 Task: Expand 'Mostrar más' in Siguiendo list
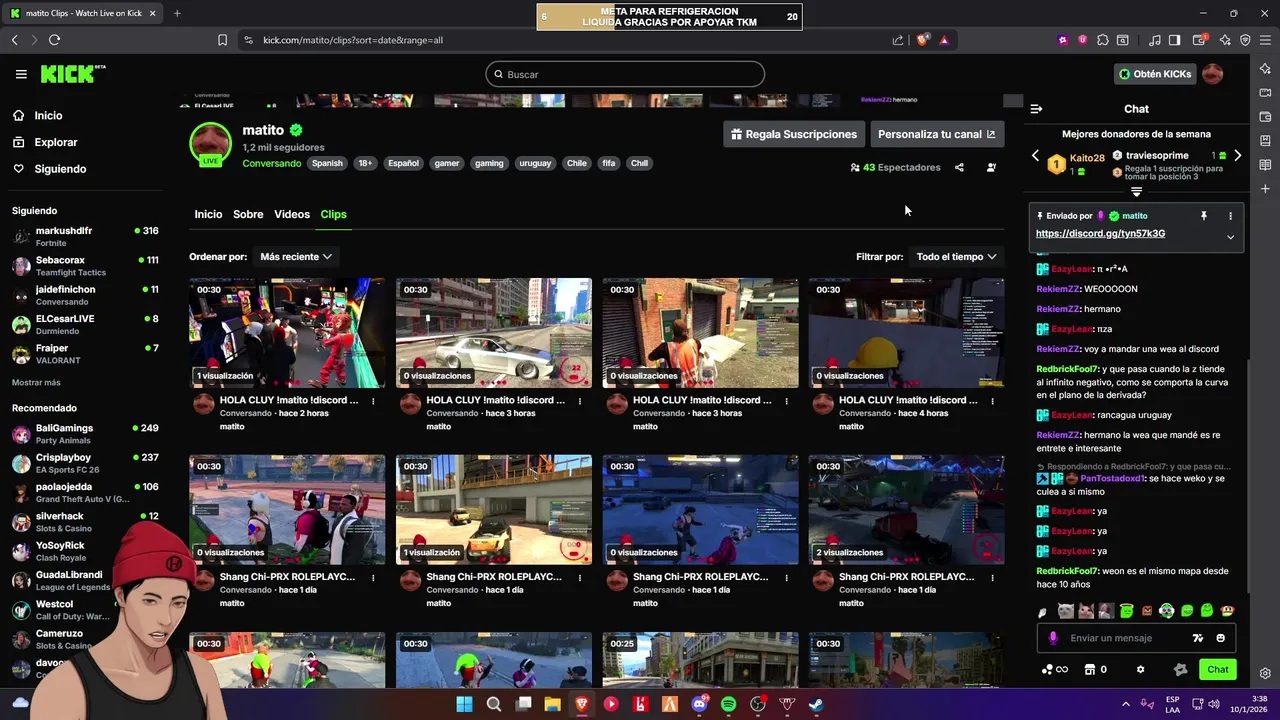click(x=36, y=383)
